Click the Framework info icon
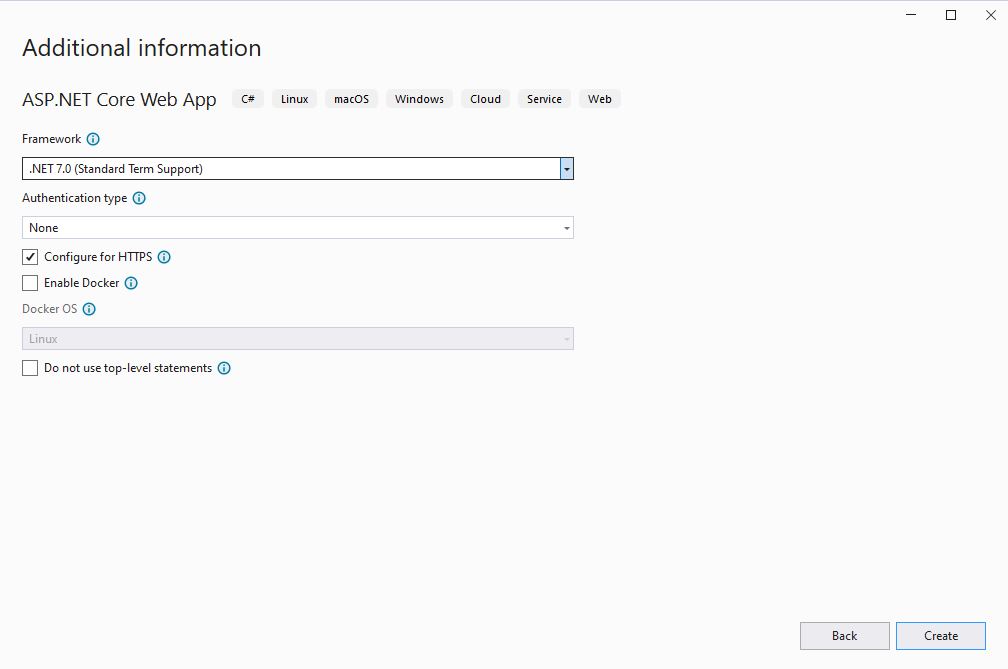Viewport: 1008px width, 669px height. click(93, 139)
